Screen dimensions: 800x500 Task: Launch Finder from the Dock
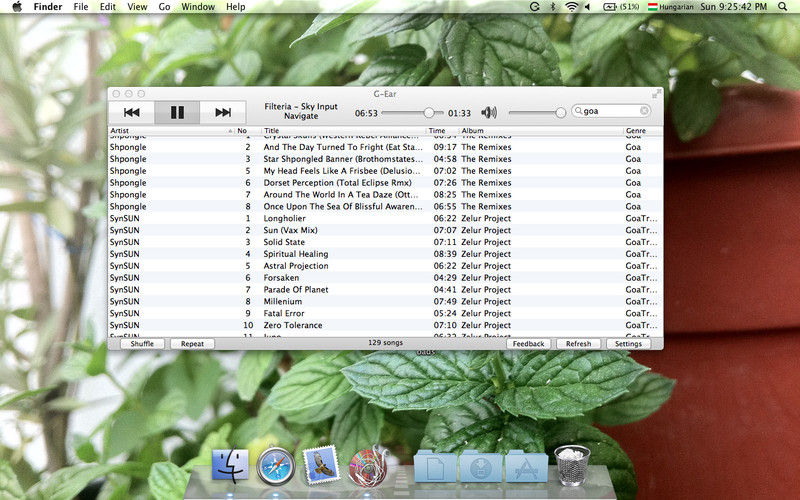pos(230,465)
